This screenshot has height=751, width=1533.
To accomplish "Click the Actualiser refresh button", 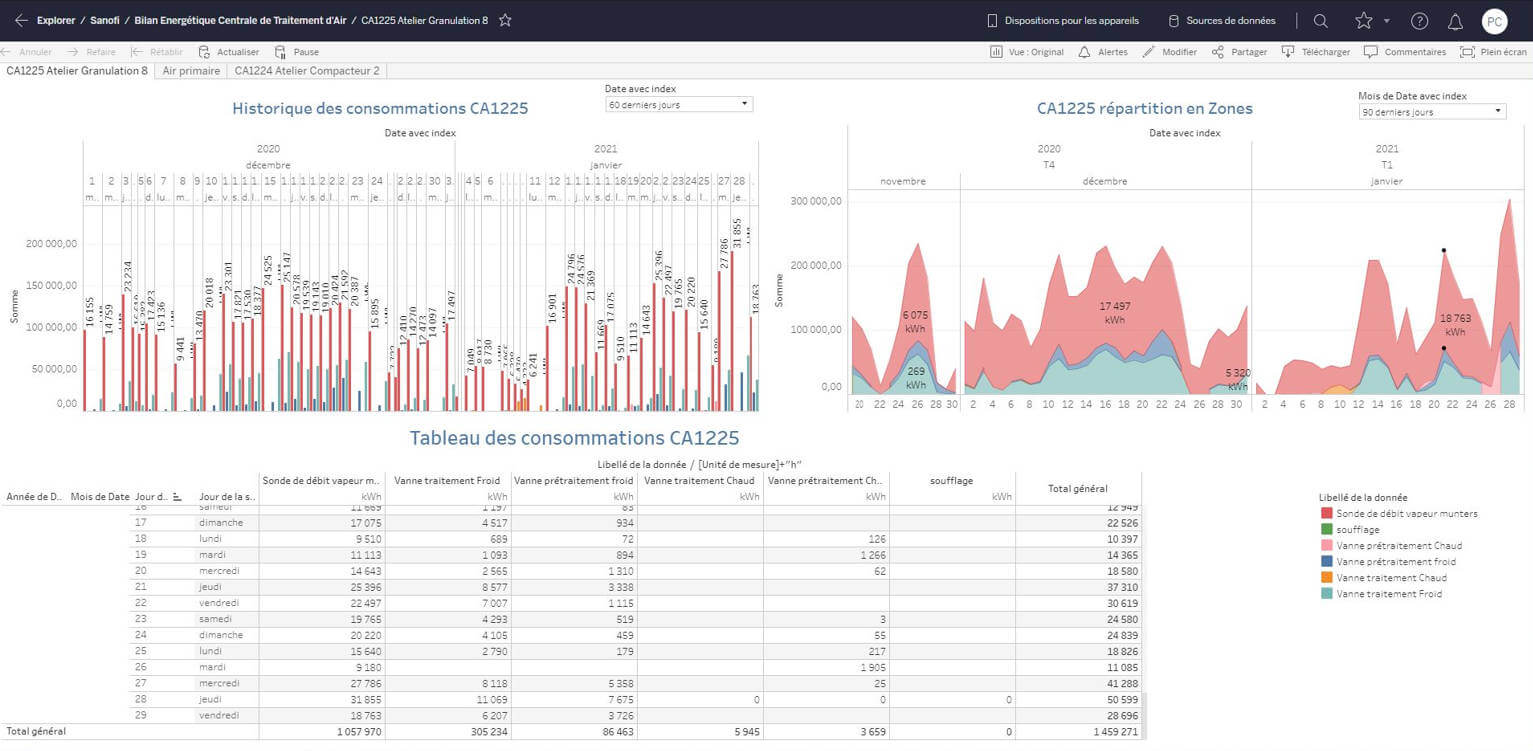I will (x=229, y=52).
